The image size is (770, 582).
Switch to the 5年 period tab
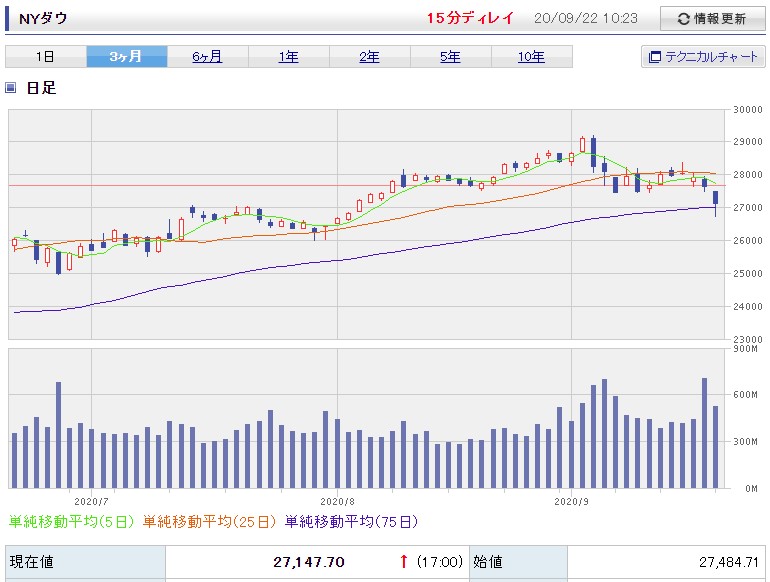(x=450, y=56)
